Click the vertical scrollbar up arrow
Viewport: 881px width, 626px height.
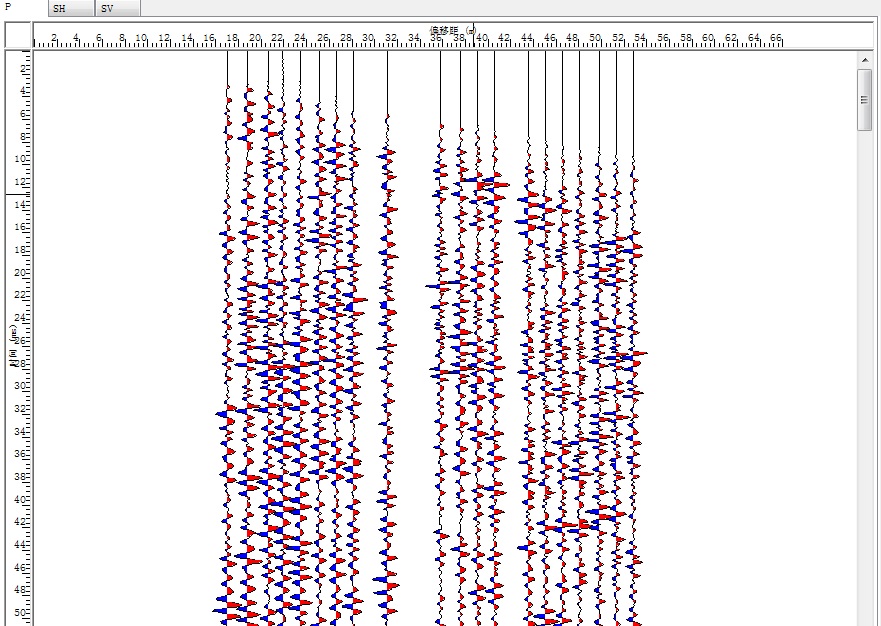[x=865, y=61]
